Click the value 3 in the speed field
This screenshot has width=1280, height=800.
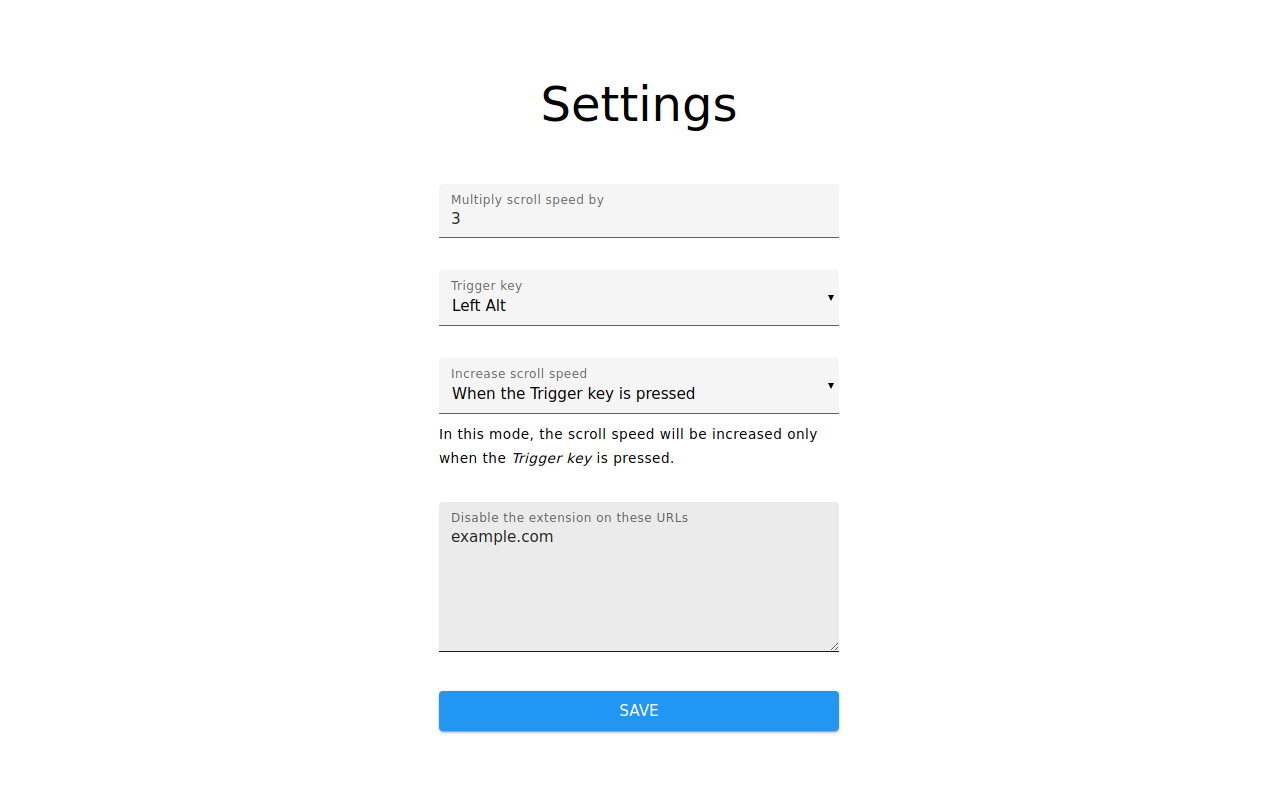[x=456, y=218]
